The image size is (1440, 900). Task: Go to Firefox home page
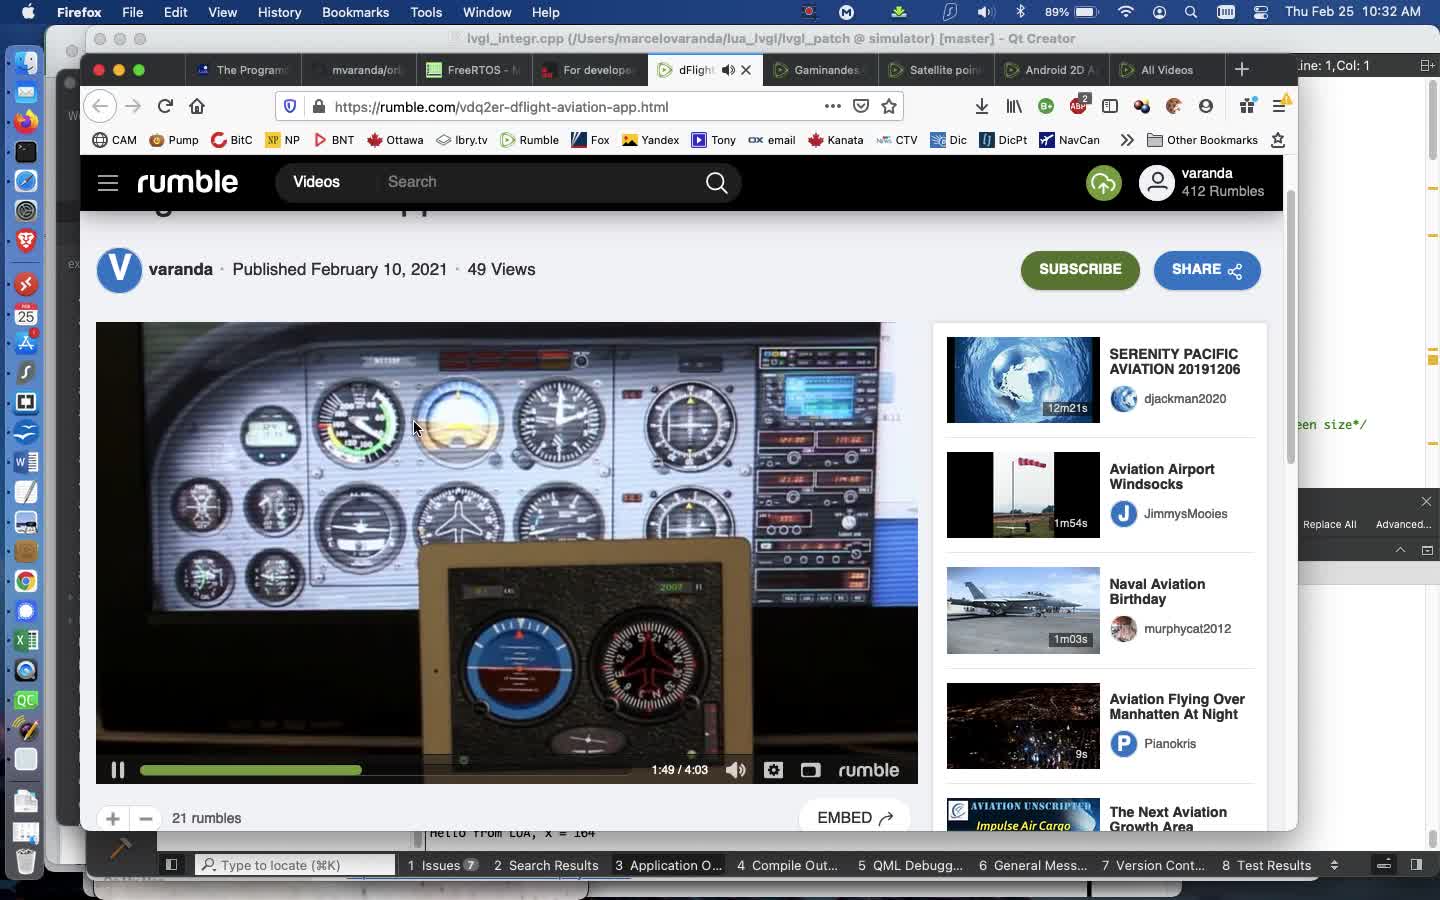pos(197,106)
